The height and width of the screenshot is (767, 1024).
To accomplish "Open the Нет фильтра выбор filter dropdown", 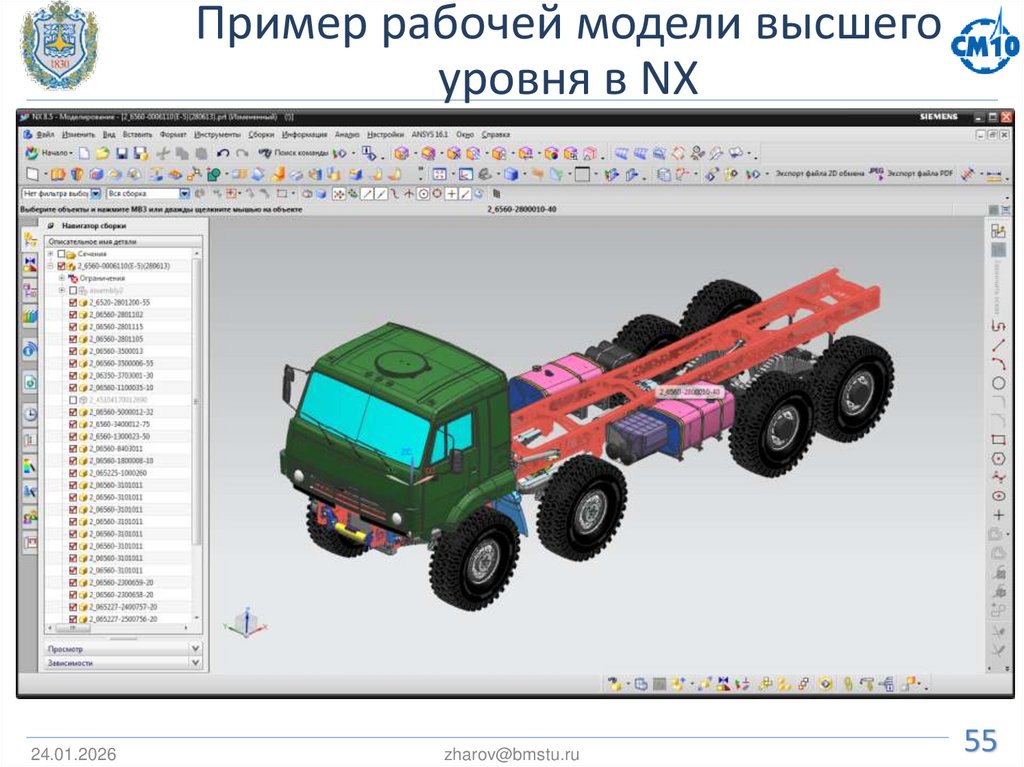I will pyautogui.click(x=96, y=192).
